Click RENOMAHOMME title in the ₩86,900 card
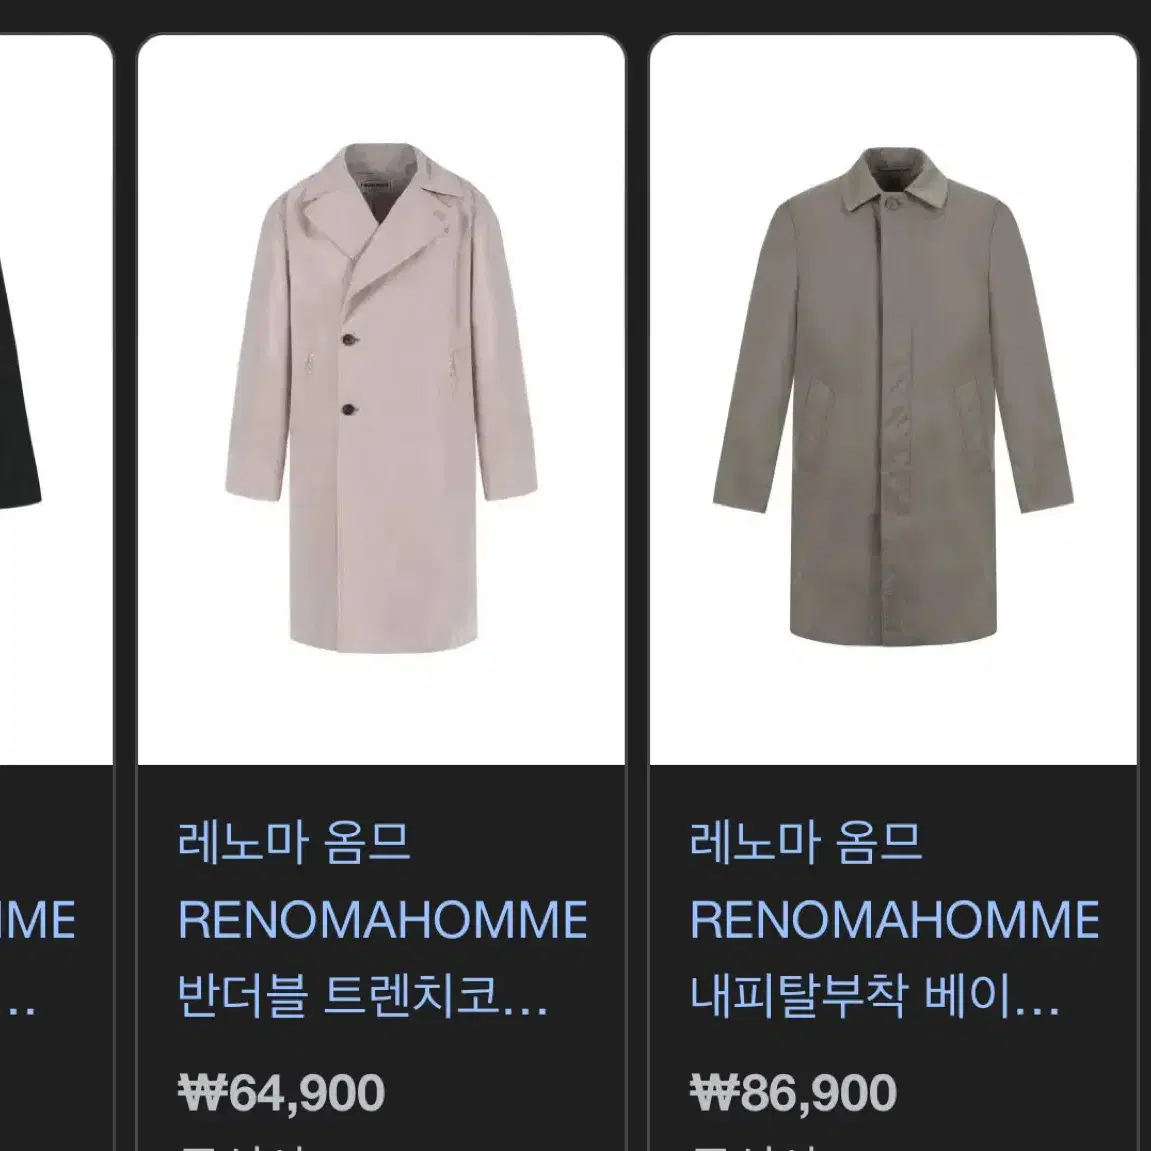 (894, 920)
